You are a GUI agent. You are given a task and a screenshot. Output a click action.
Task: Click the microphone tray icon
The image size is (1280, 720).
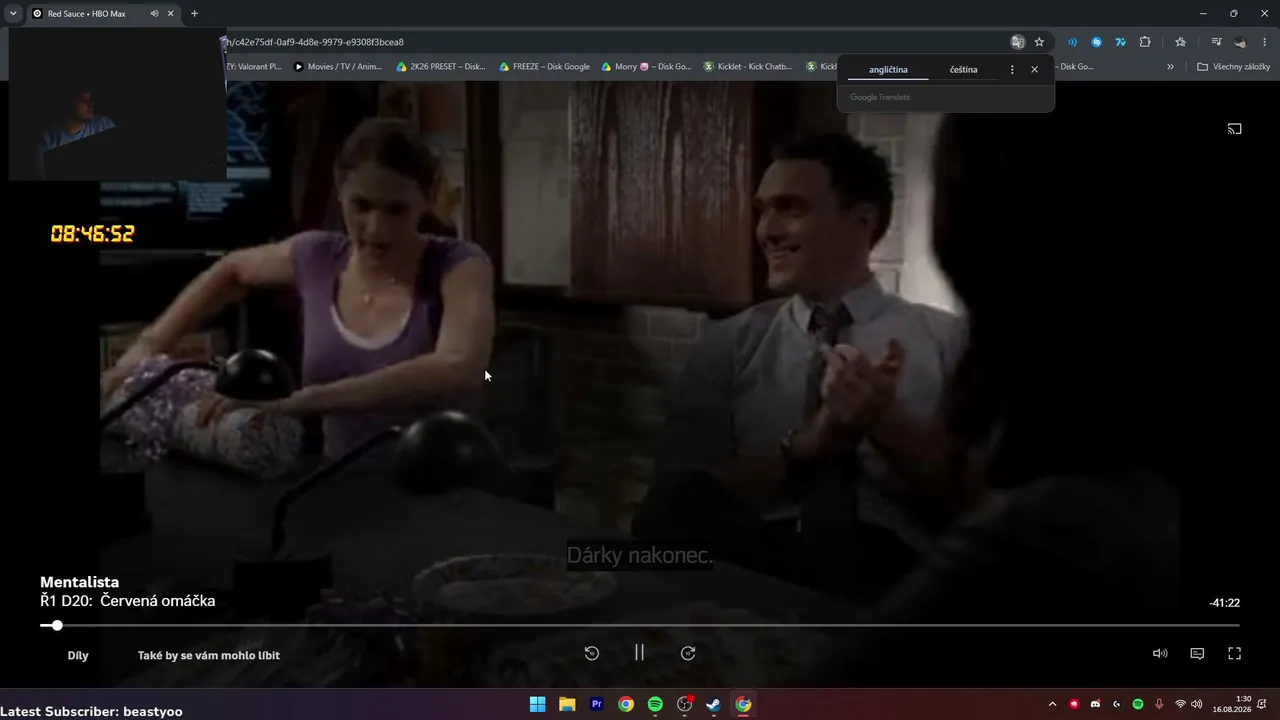click(1159, 704)
